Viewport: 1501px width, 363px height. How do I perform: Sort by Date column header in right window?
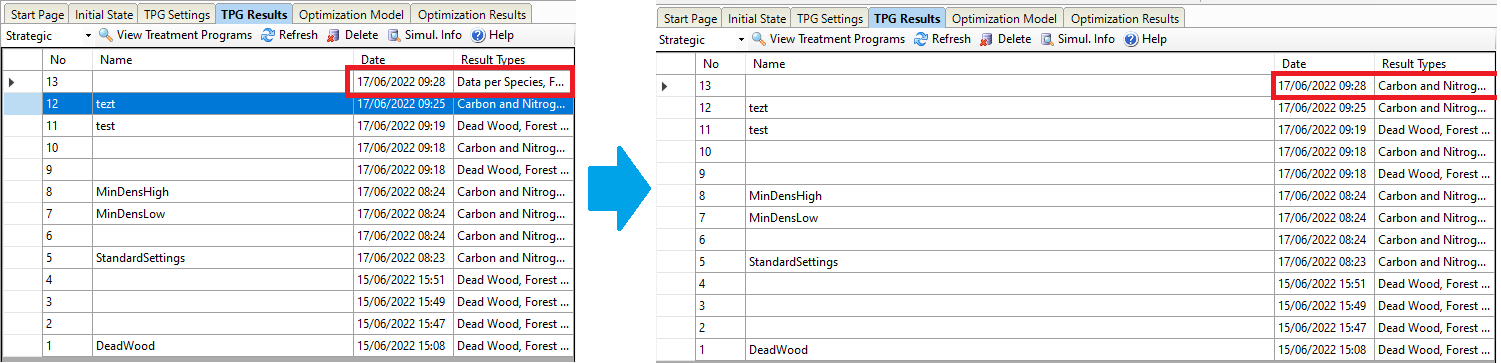tap(1325, 64)
